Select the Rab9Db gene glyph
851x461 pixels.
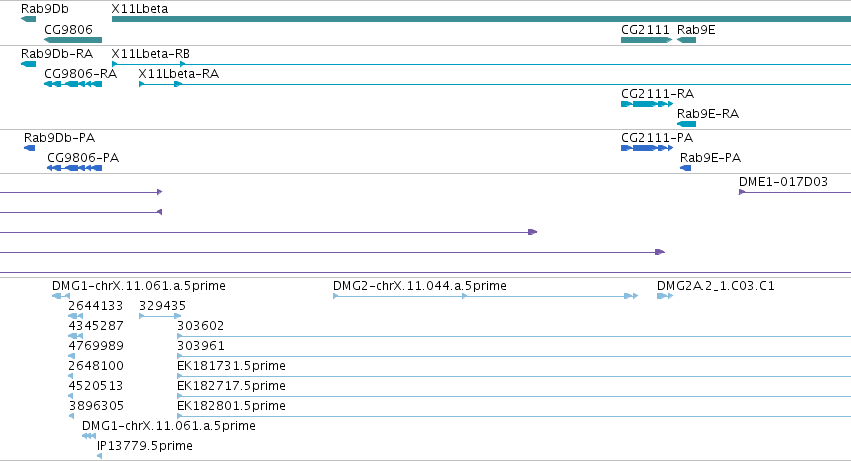[x=28, y=19]
